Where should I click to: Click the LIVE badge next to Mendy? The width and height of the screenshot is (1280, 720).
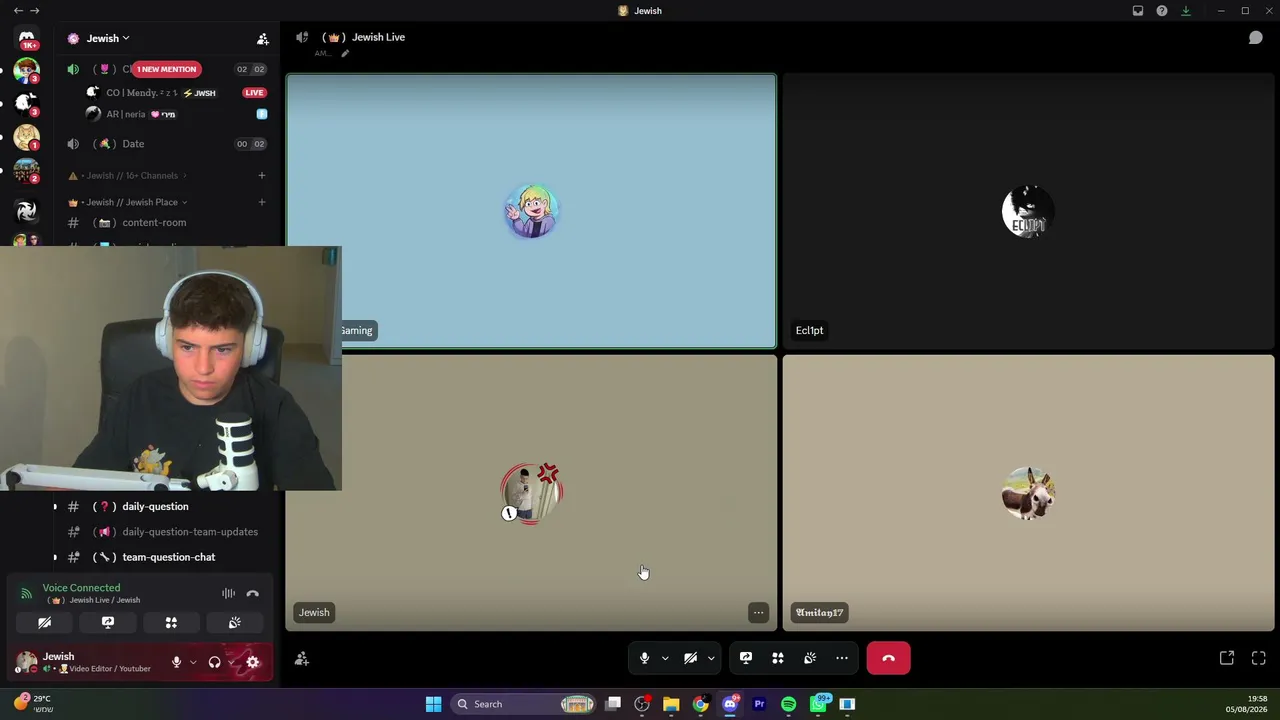pos(254,93)
